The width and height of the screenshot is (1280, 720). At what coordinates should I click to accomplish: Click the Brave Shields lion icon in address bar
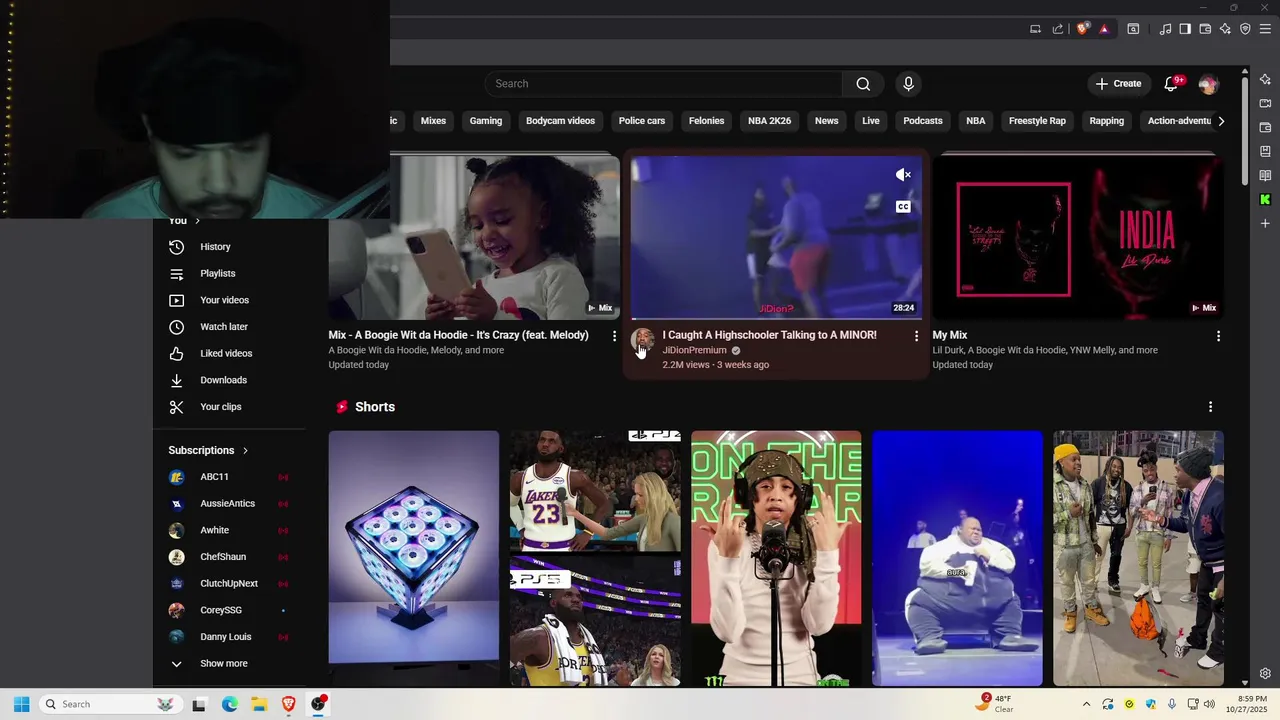tap(1083, 29)
